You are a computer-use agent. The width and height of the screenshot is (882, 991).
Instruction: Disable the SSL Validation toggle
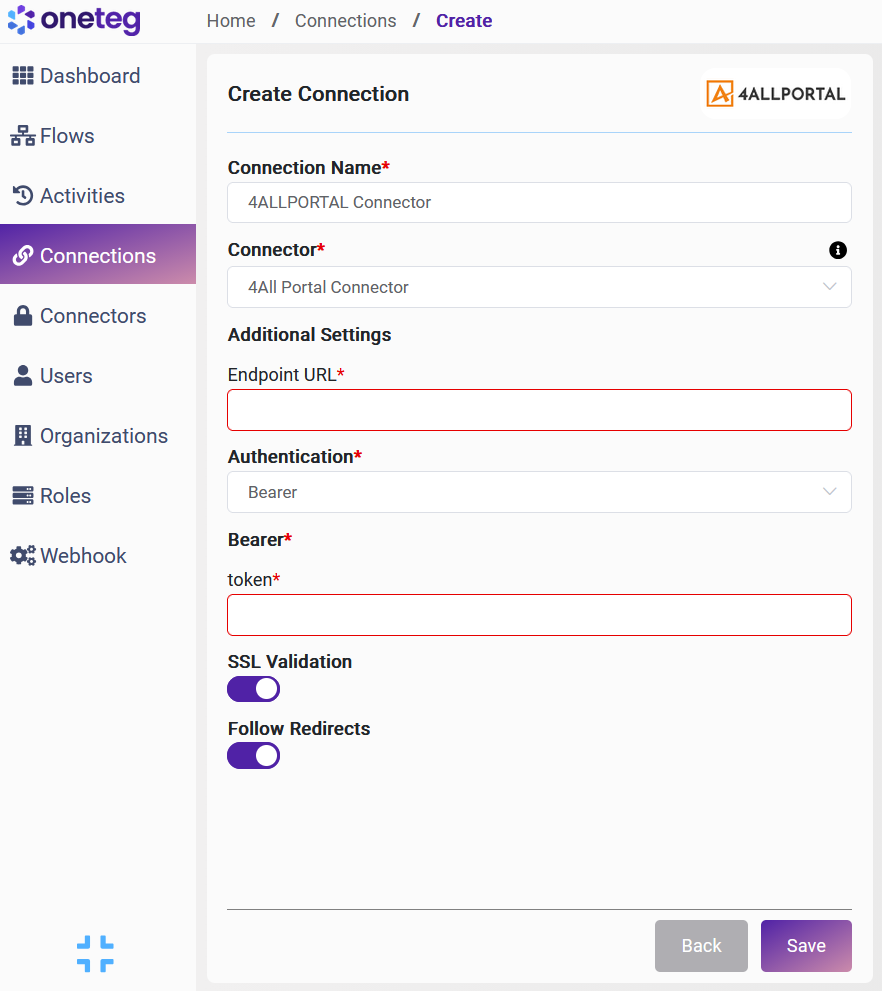254,689
